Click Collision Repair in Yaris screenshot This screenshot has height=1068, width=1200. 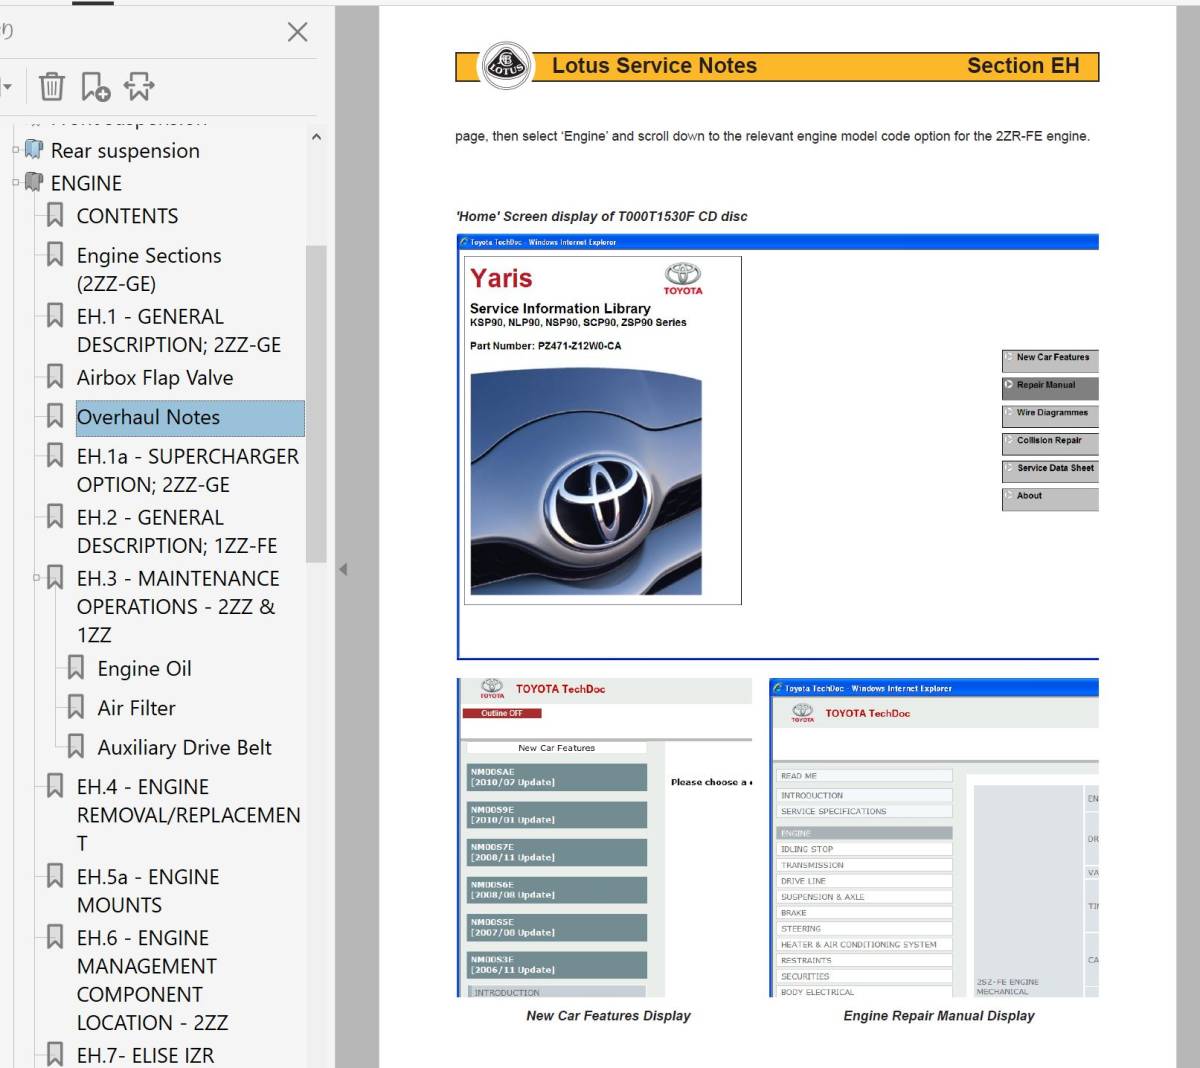[x=1050, y=443]
